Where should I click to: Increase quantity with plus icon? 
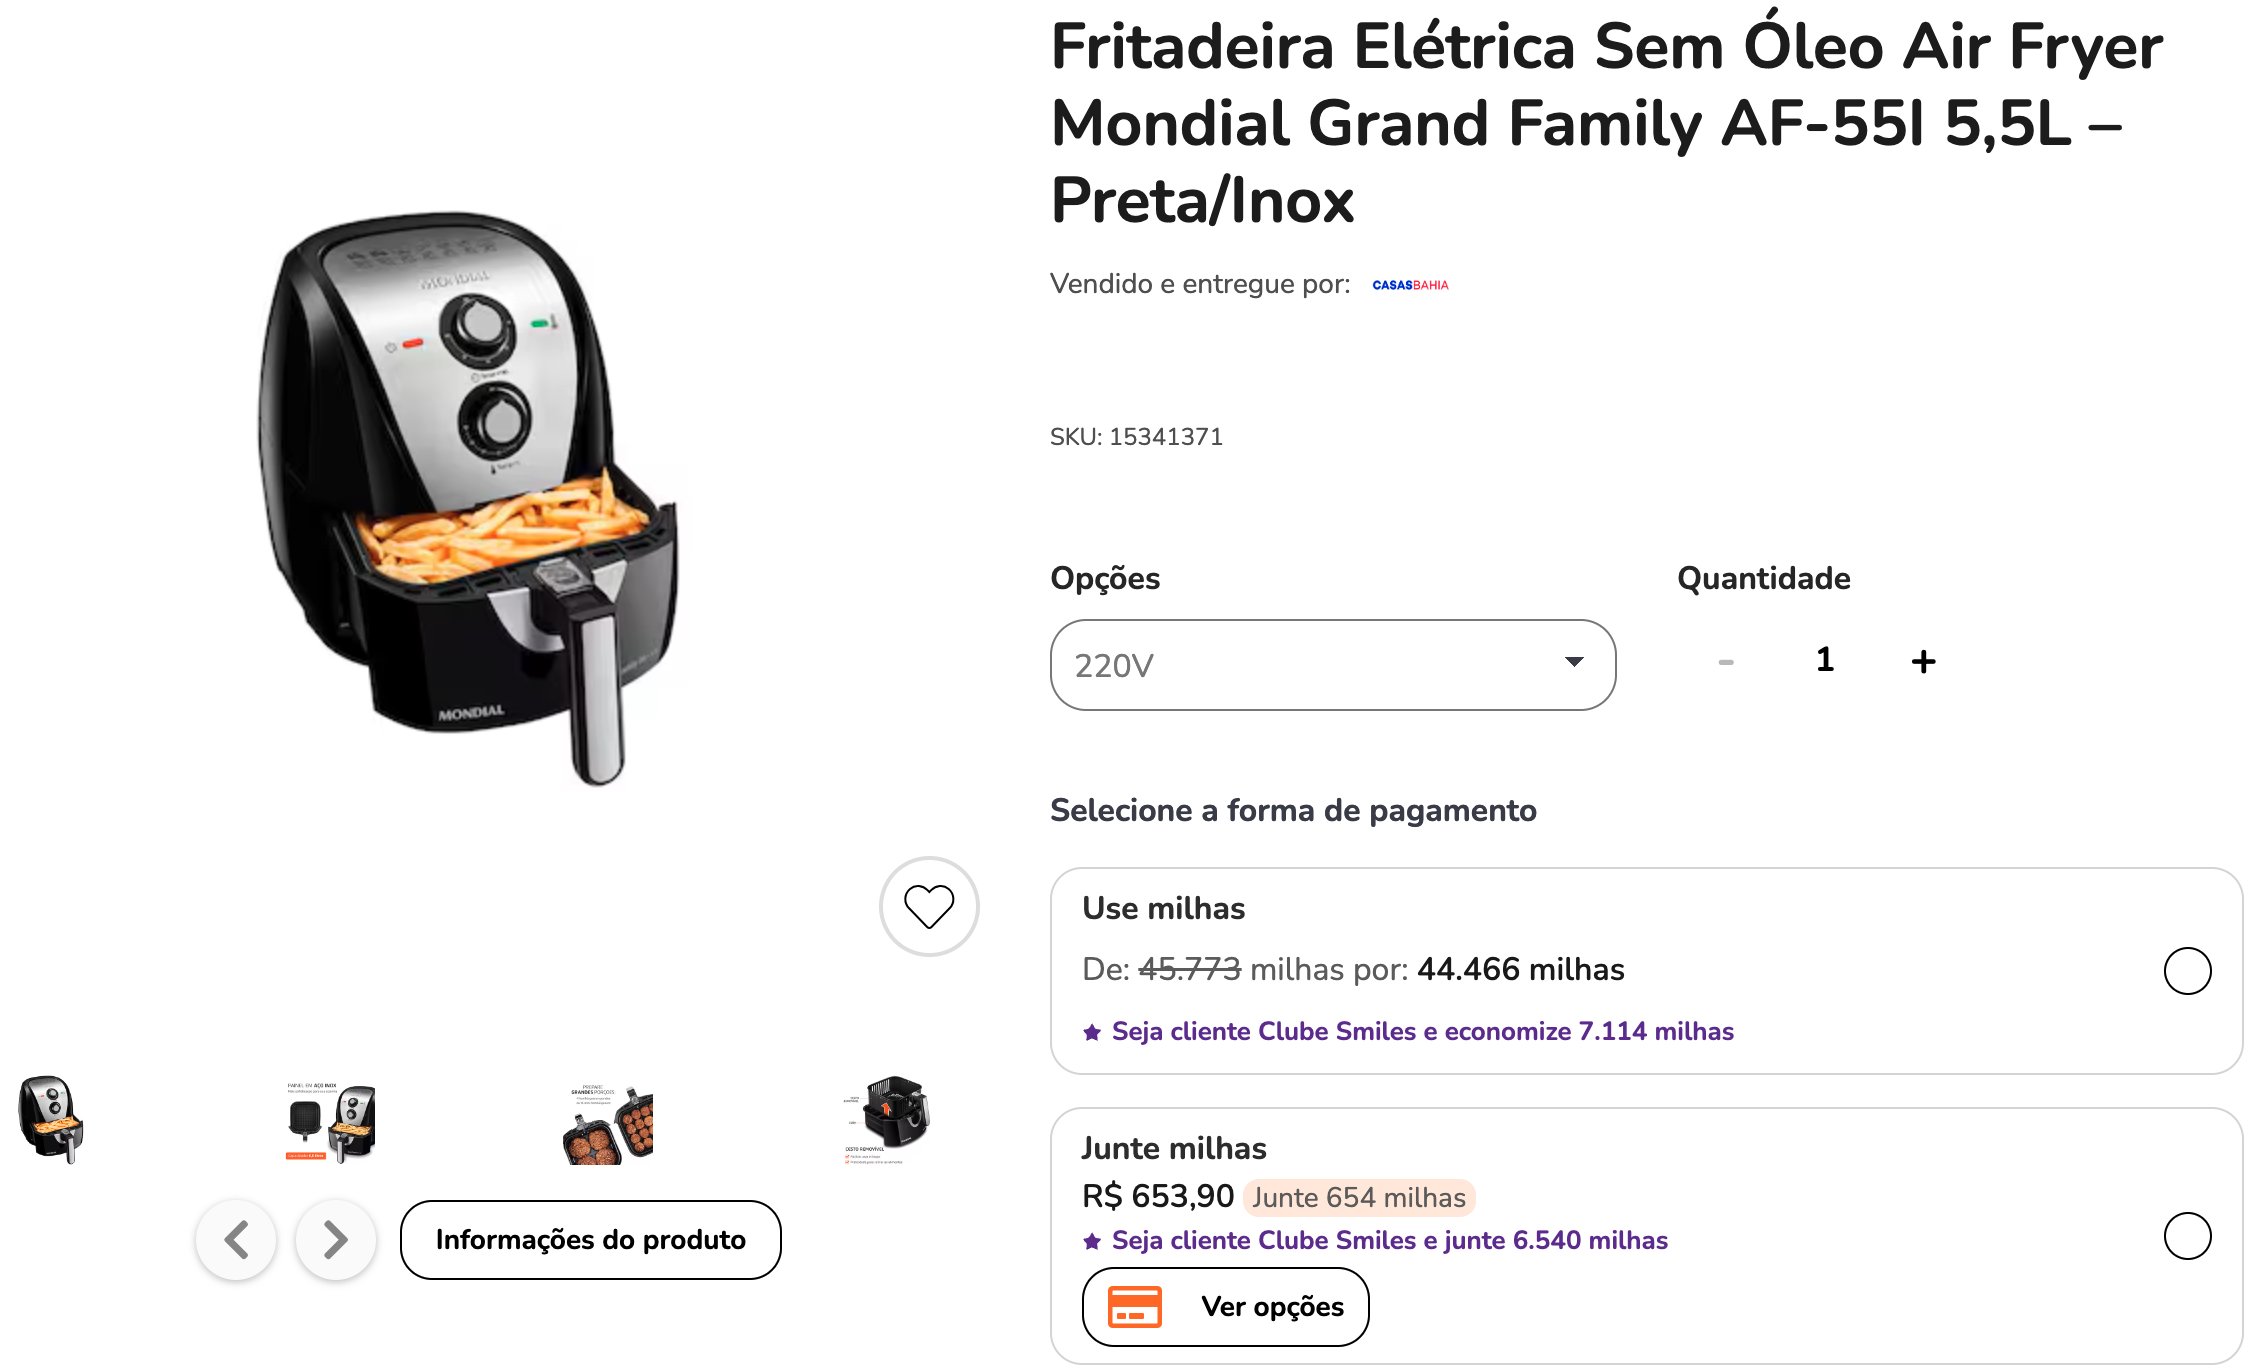pyautogui.click(x=1923, y=661)
